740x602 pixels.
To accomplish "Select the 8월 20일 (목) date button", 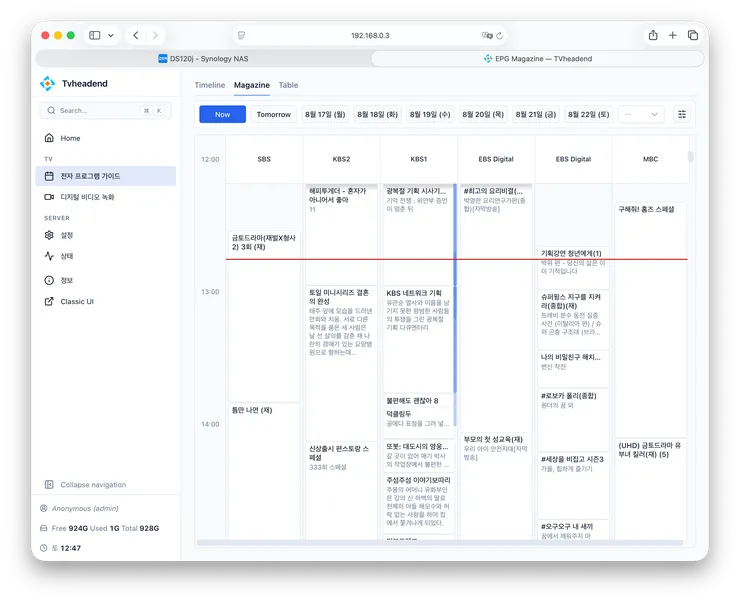I will (x=483, y=114).
